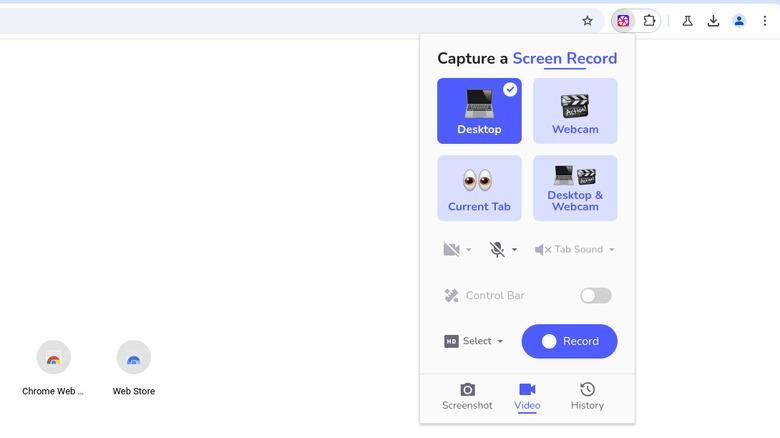Start recording with the Record button
The height and width of the screenshot is (438, 780).
click(x=570, y=341)
